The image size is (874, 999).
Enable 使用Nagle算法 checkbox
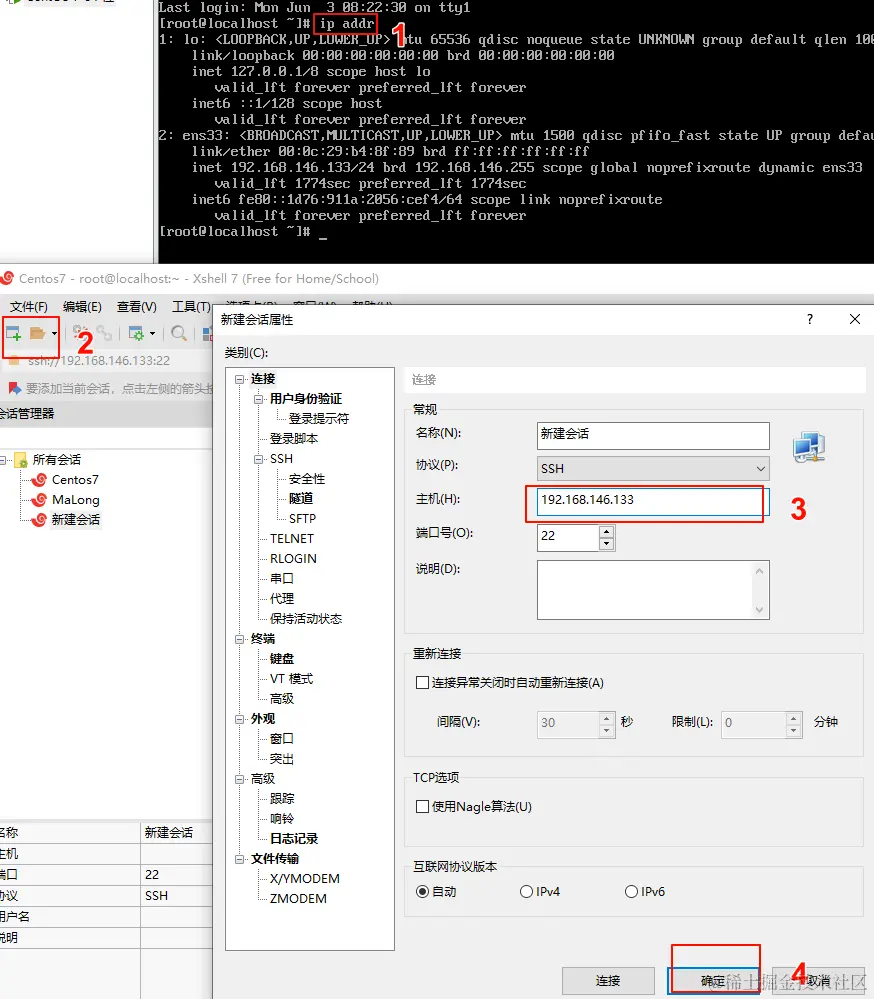[x=422, y=807]
